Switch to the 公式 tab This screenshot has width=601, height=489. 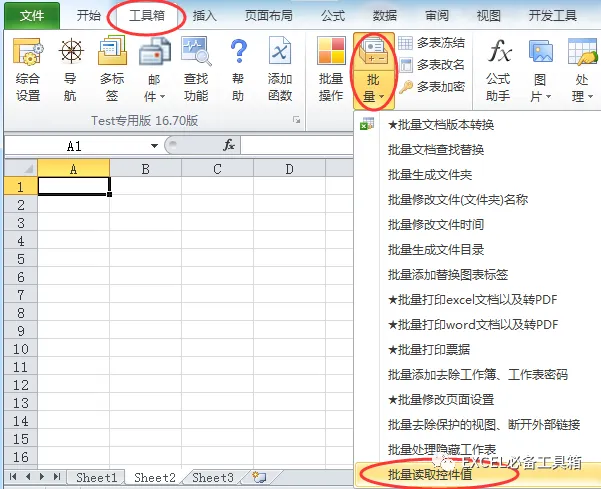click(333, 16)
